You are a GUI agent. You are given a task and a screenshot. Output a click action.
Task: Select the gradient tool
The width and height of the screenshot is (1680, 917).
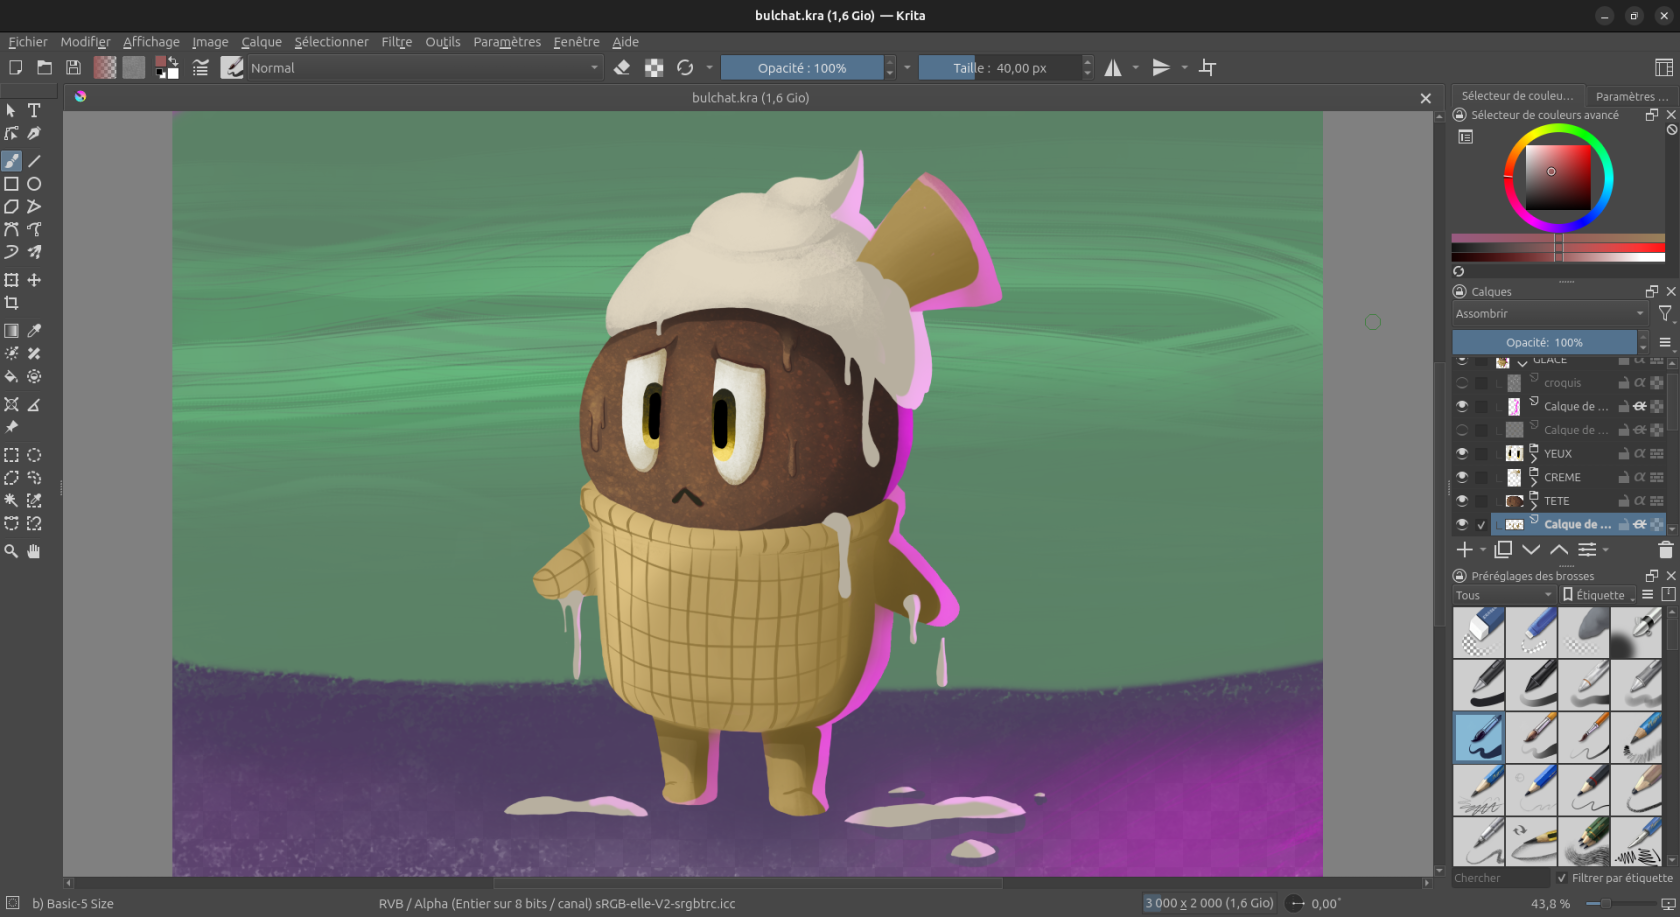coord(11,331)
